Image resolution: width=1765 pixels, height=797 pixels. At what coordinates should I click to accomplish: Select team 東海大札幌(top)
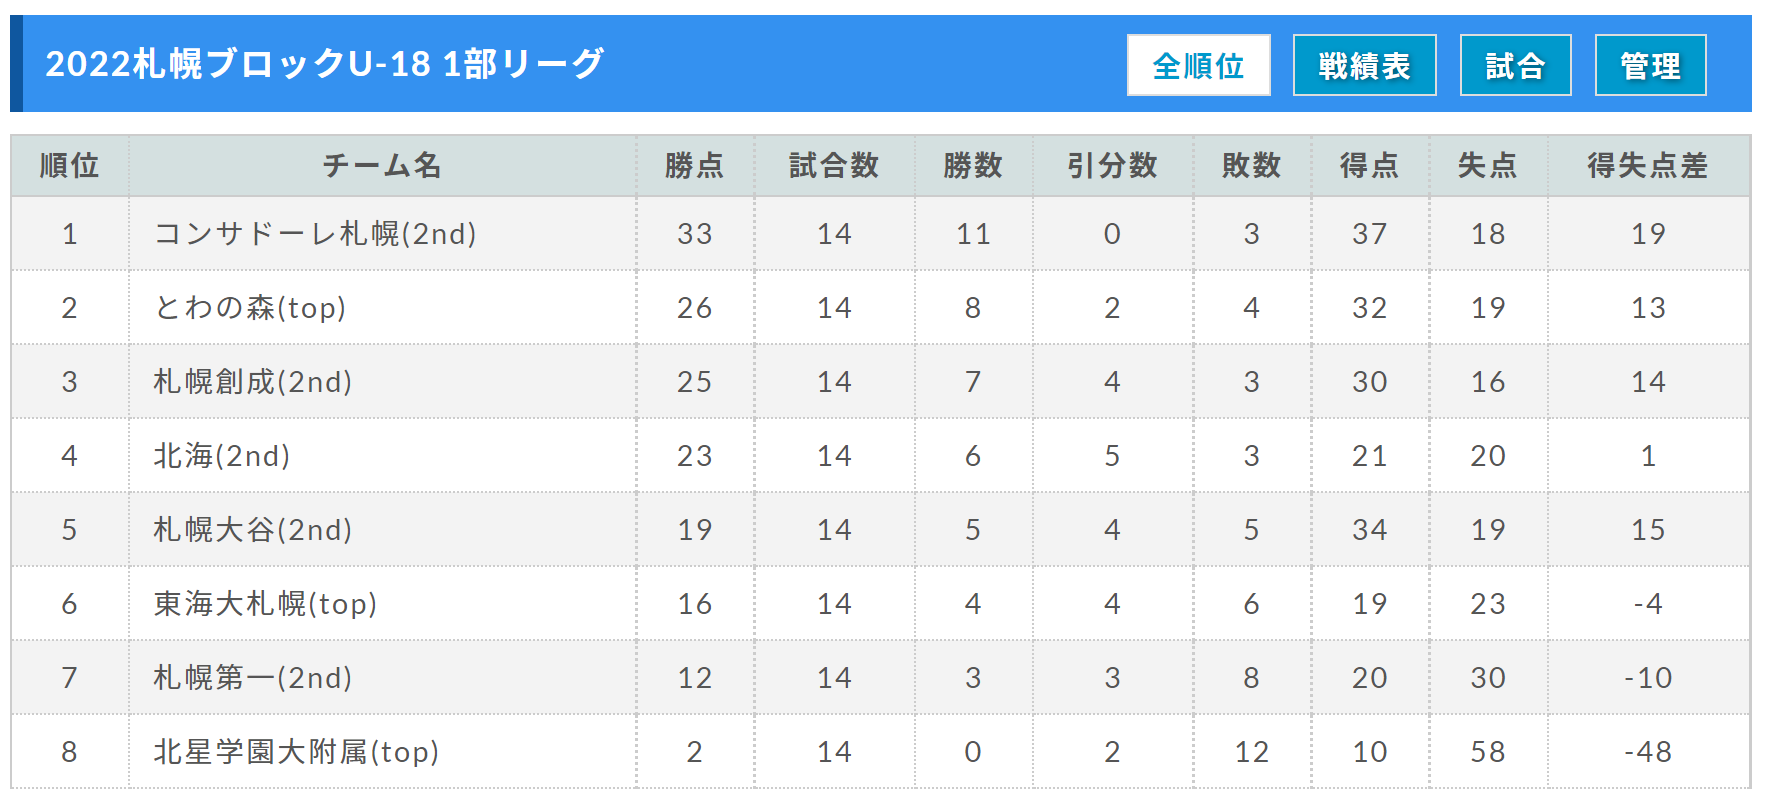click(265, 604)
